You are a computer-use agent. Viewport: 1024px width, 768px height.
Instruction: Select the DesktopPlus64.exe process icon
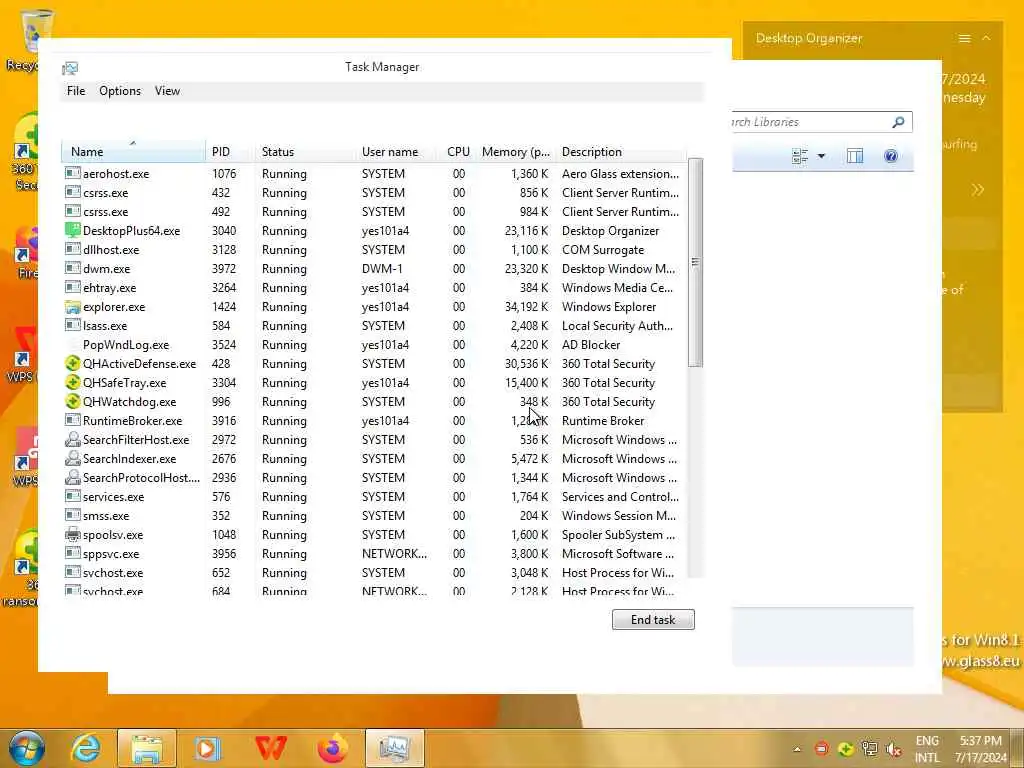click(x=72, y=230)
